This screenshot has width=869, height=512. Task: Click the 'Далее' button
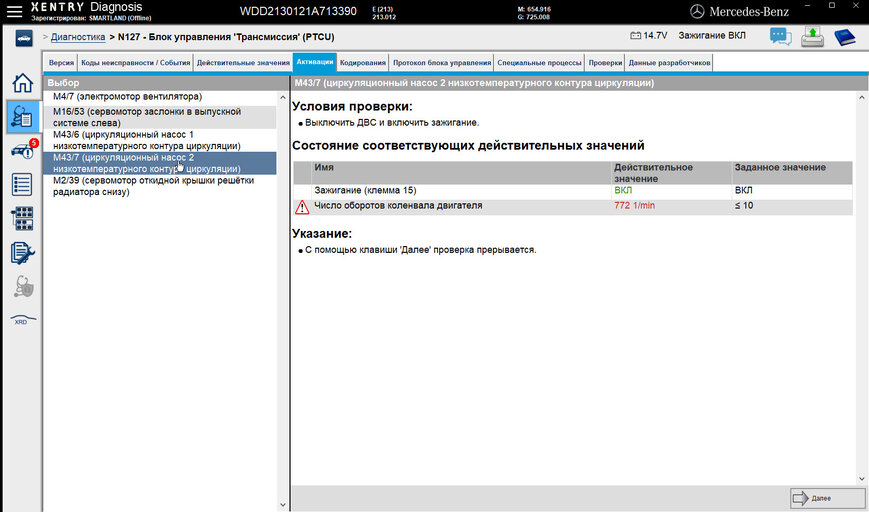(x=827, y=498)
